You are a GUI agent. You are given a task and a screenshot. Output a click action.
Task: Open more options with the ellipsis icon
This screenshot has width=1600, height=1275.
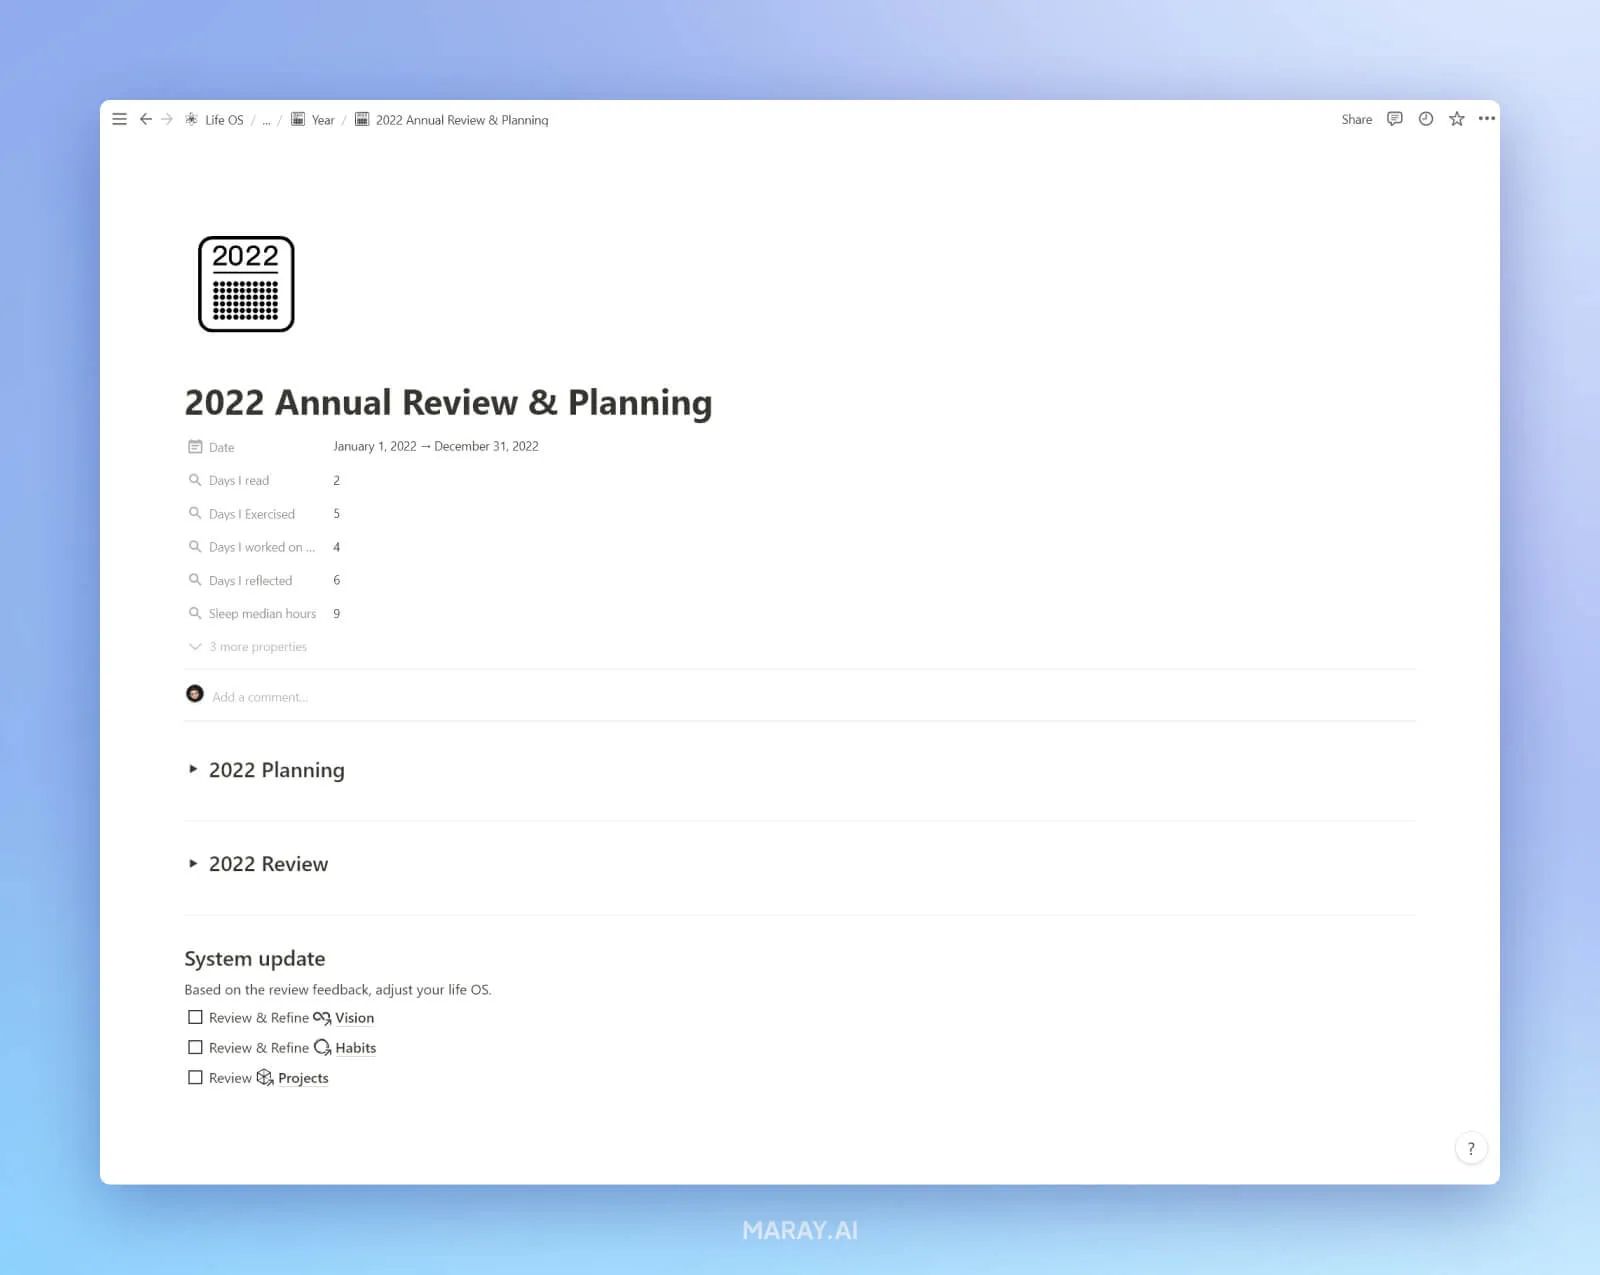pyautogui.click(x=1487, y=119)
